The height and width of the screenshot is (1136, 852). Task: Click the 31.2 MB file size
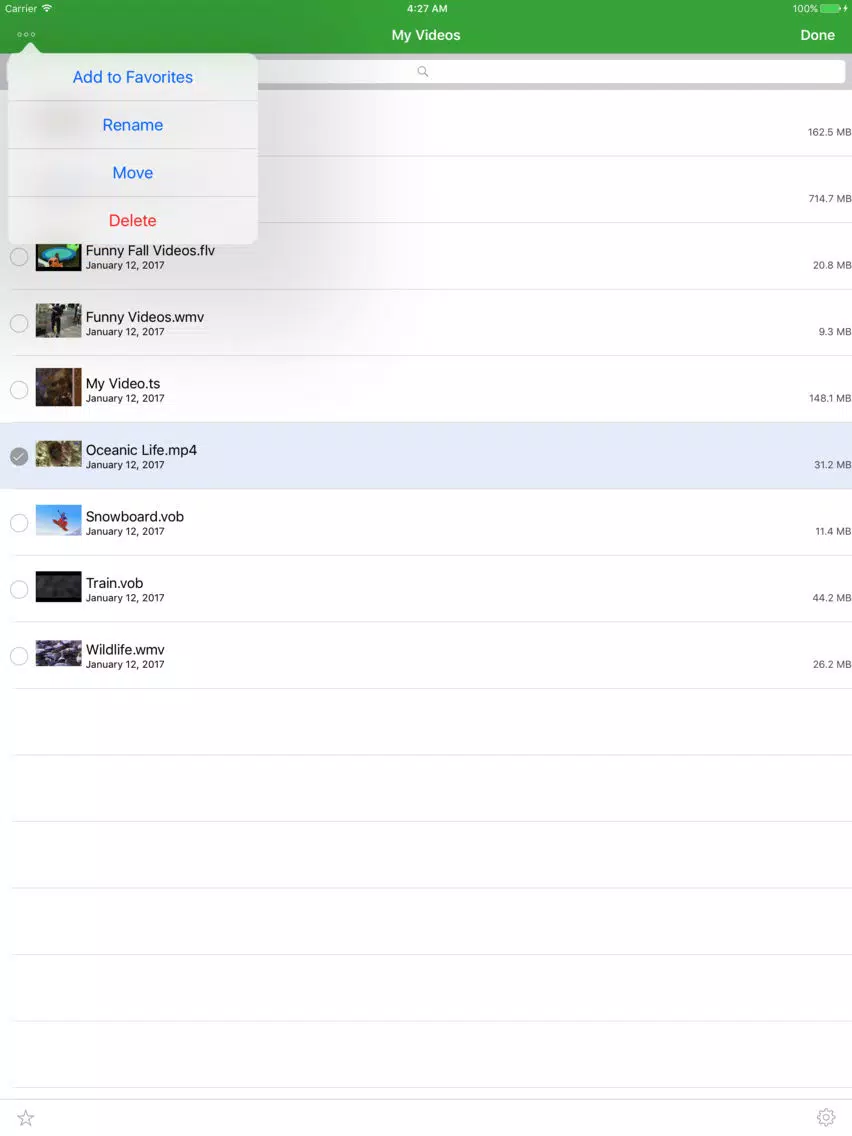click(832, 465)
